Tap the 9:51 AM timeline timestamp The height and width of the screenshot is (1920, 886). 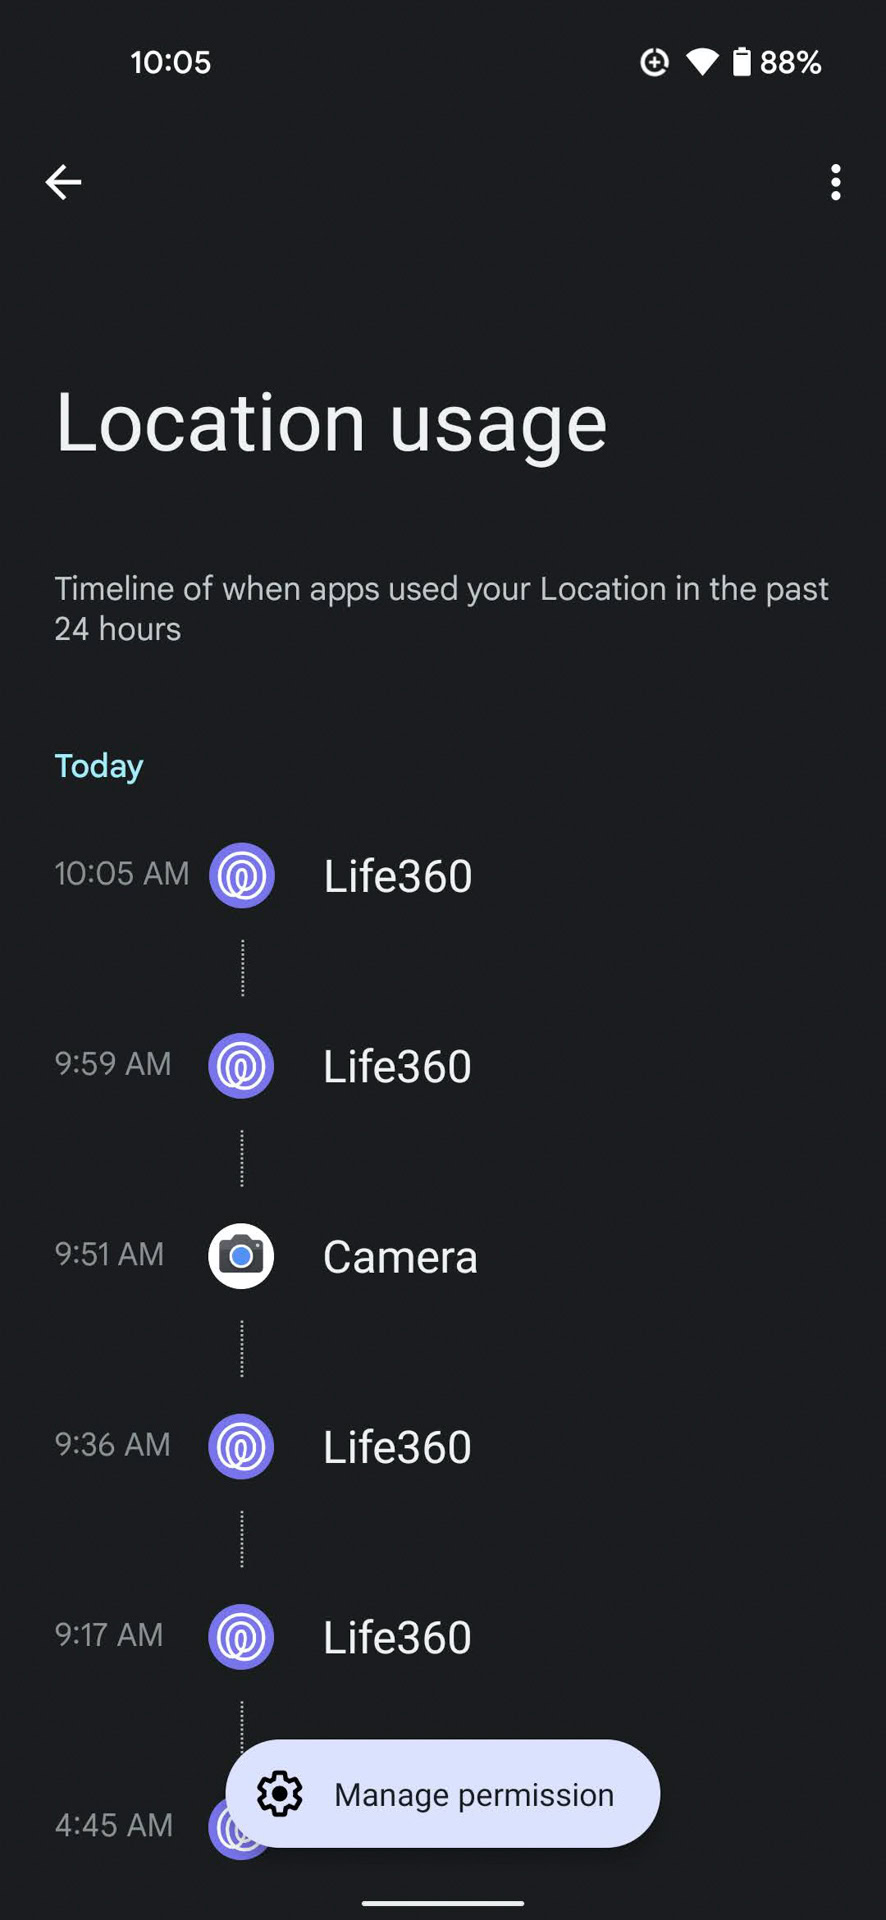click(x=109, y=1254)
